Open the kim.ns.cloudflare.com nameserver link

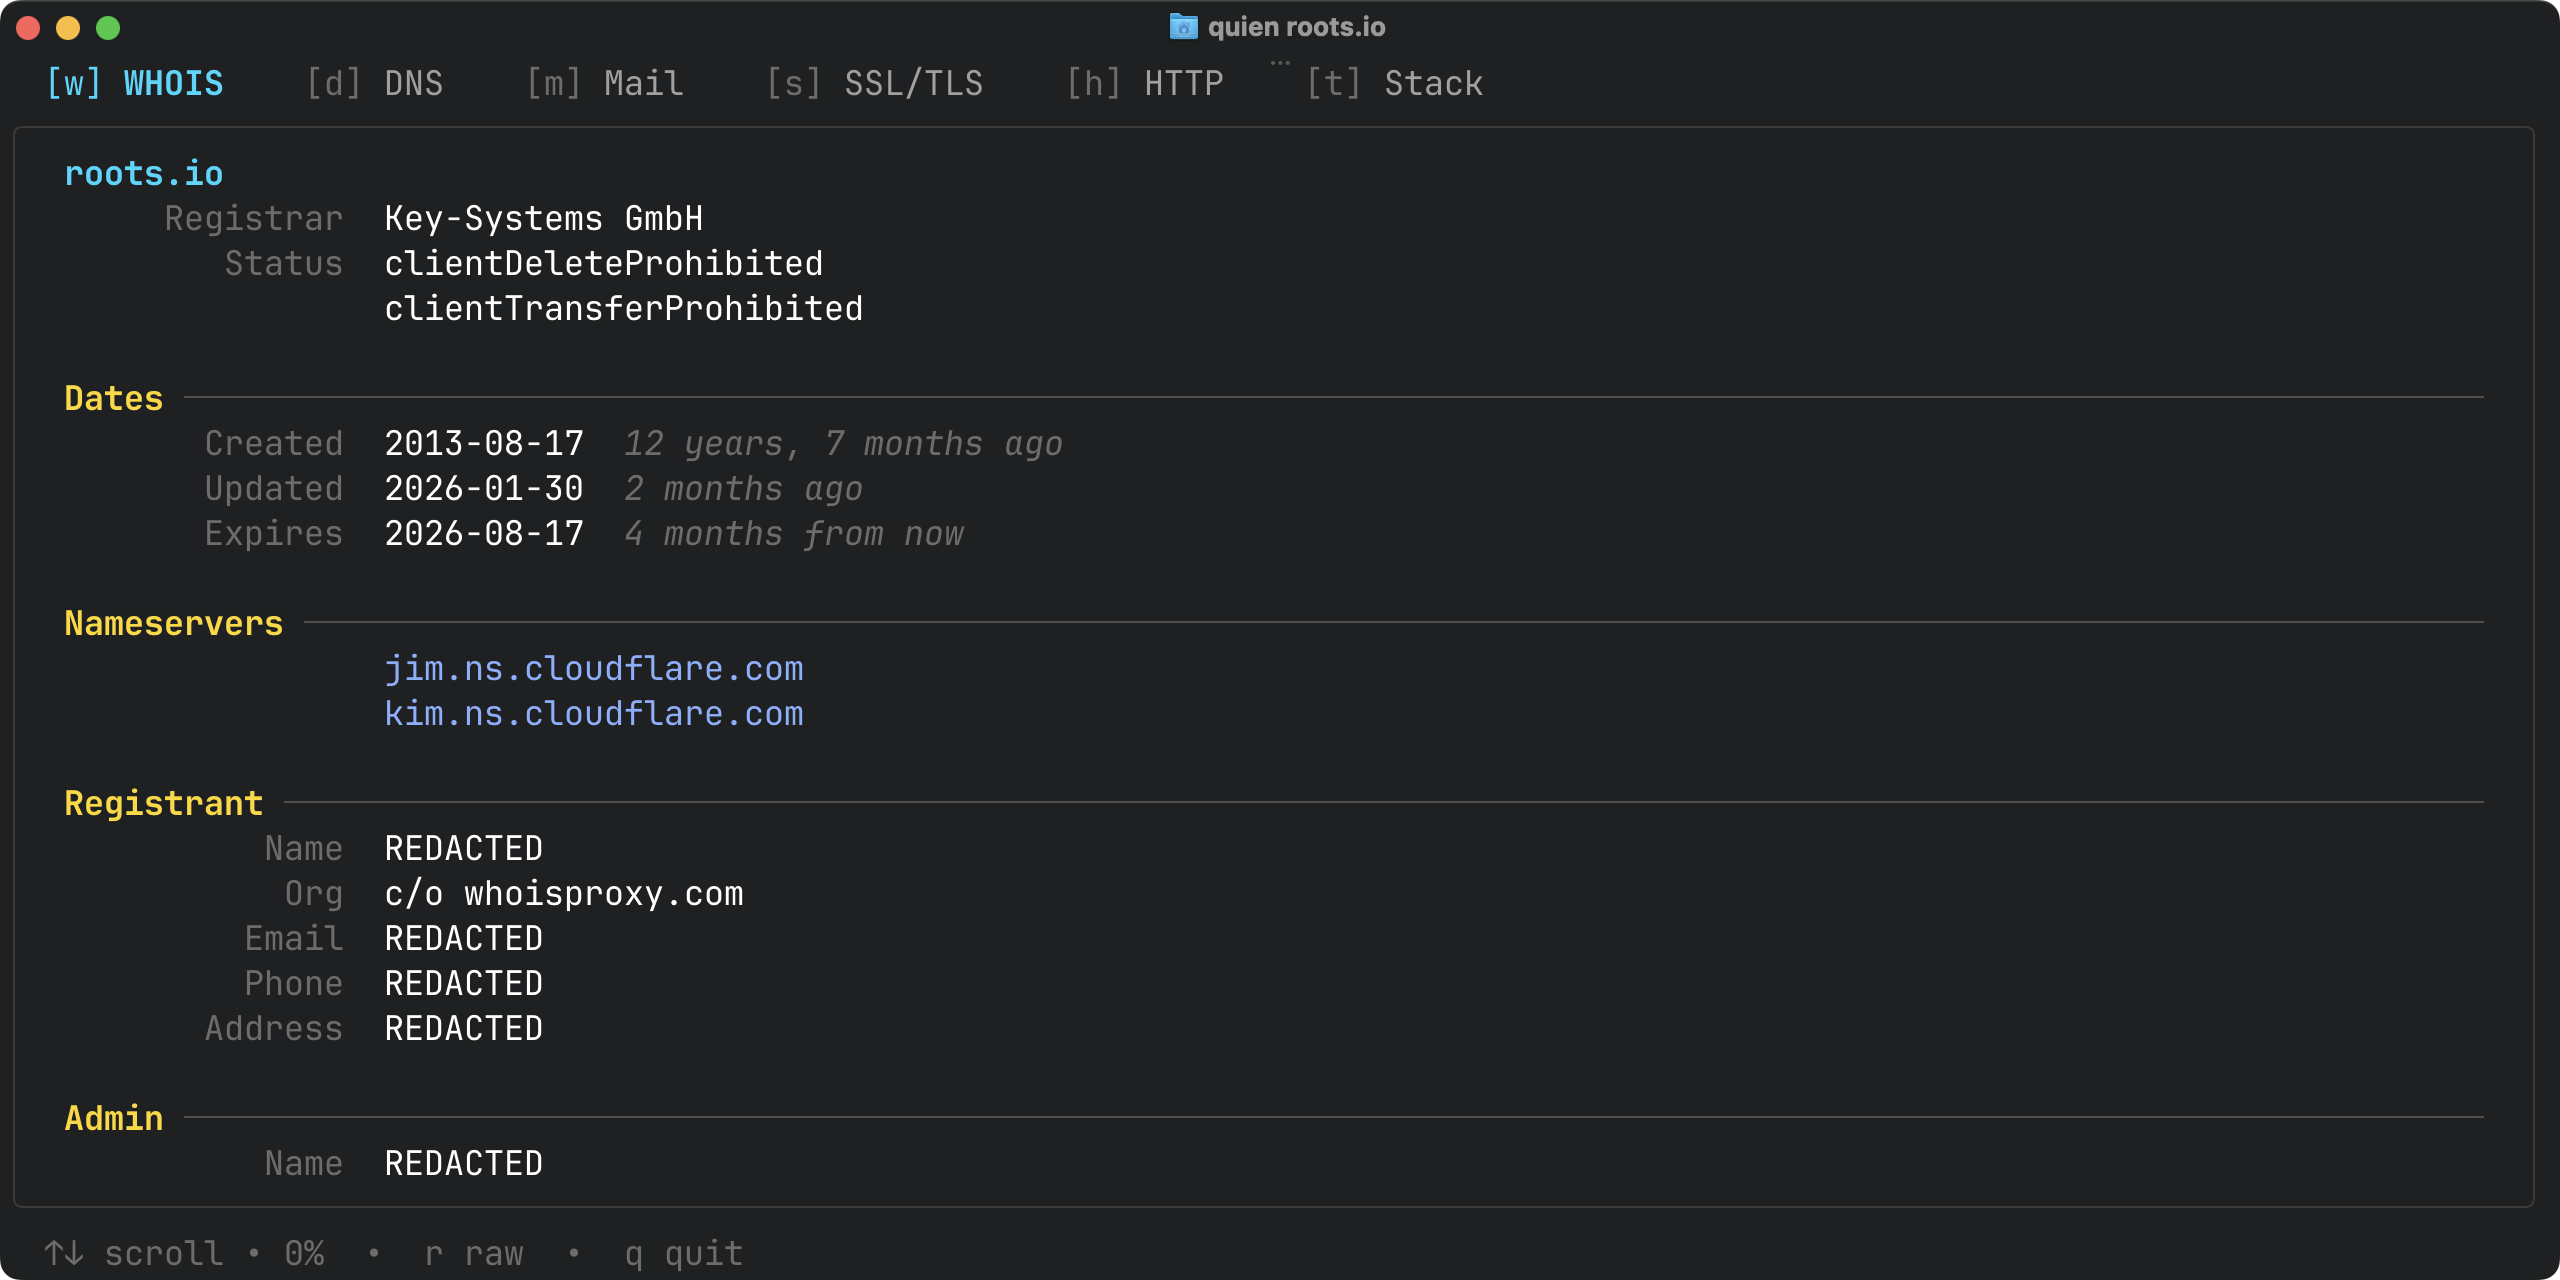point(594,713)
